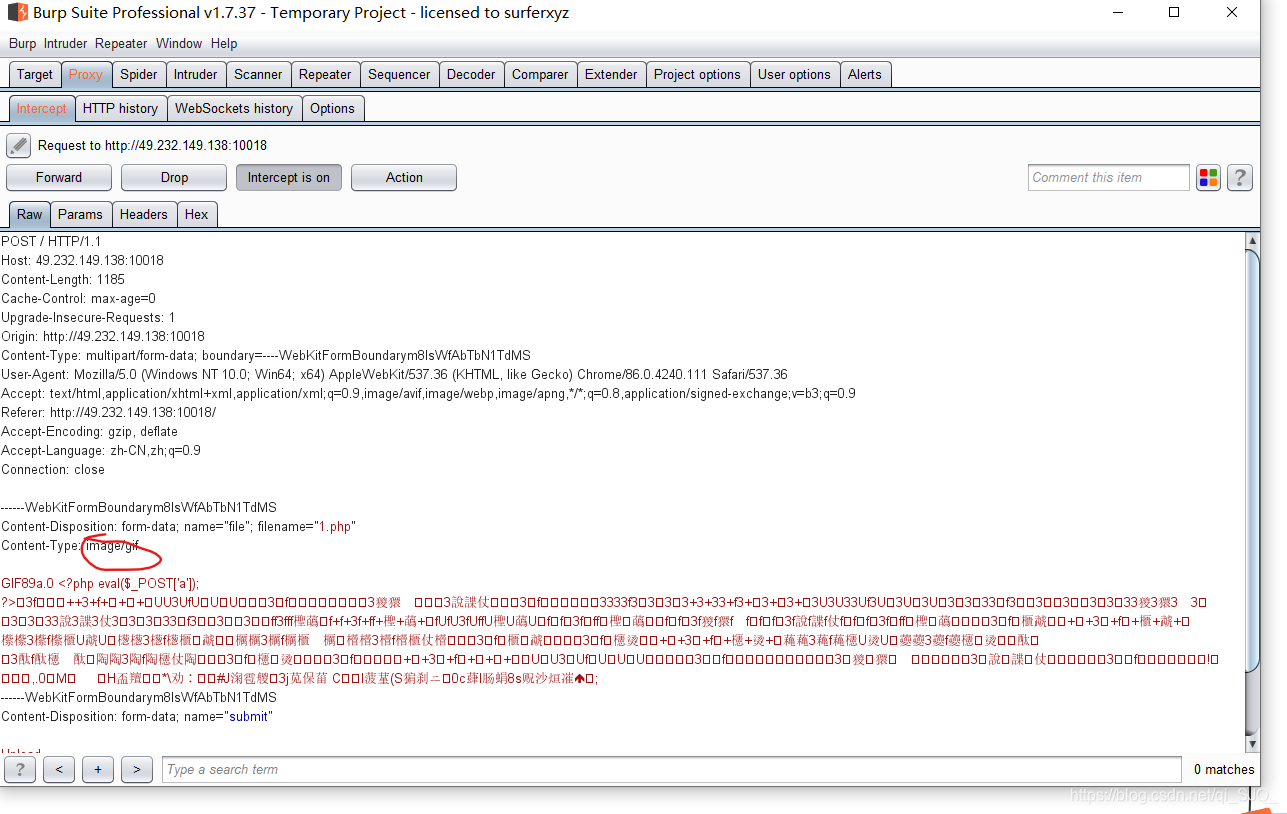The height and width of the screenshot is (814, 1287).
Task: Switch to the Hex view tab
Action: point(197,214)
